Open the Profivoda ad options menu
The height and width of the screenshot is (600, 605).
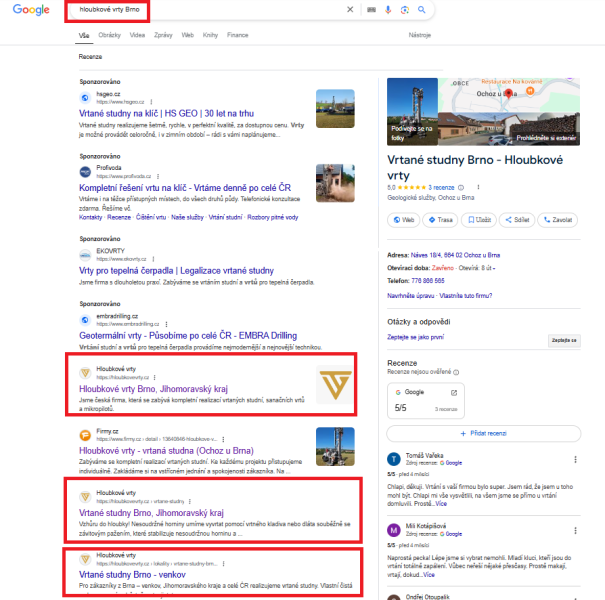click(x=158, y=176)
